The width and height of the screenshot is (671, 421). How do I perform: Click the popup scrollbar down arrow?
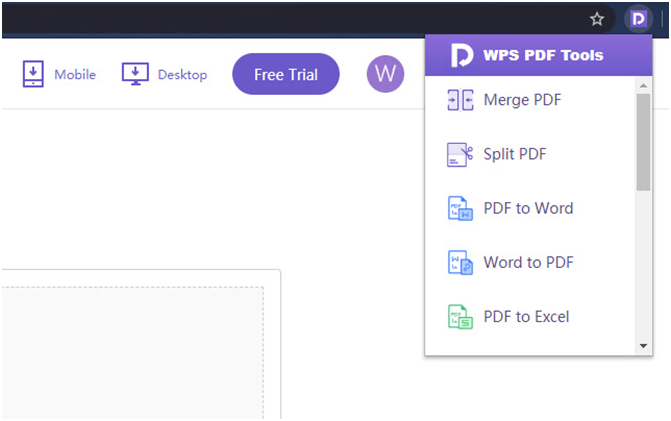point(643,346)
